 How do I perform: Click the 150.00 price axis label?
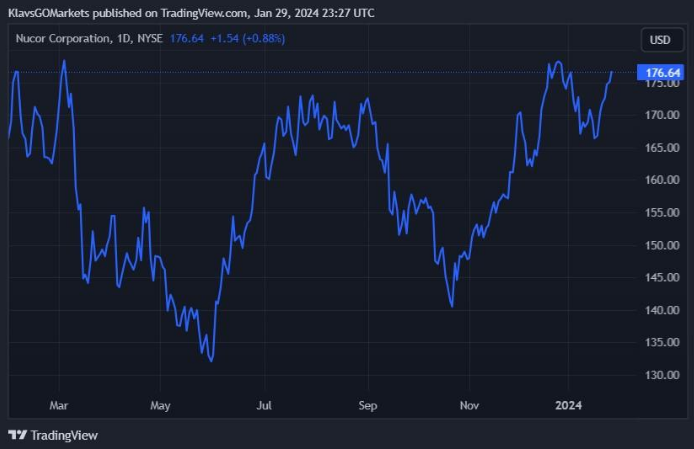pos(662,245)
